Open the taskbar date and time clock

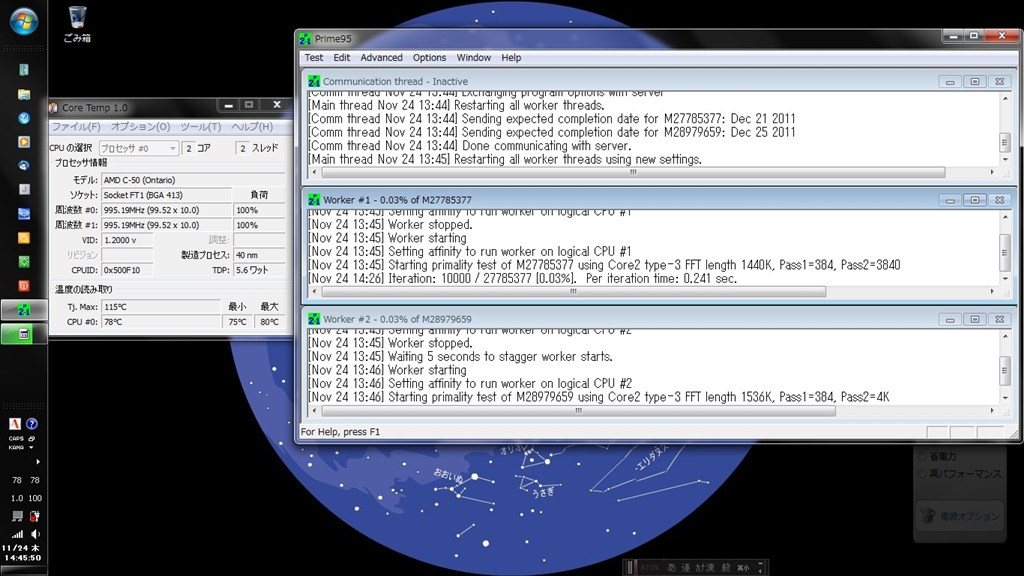[x=22, y=553]
